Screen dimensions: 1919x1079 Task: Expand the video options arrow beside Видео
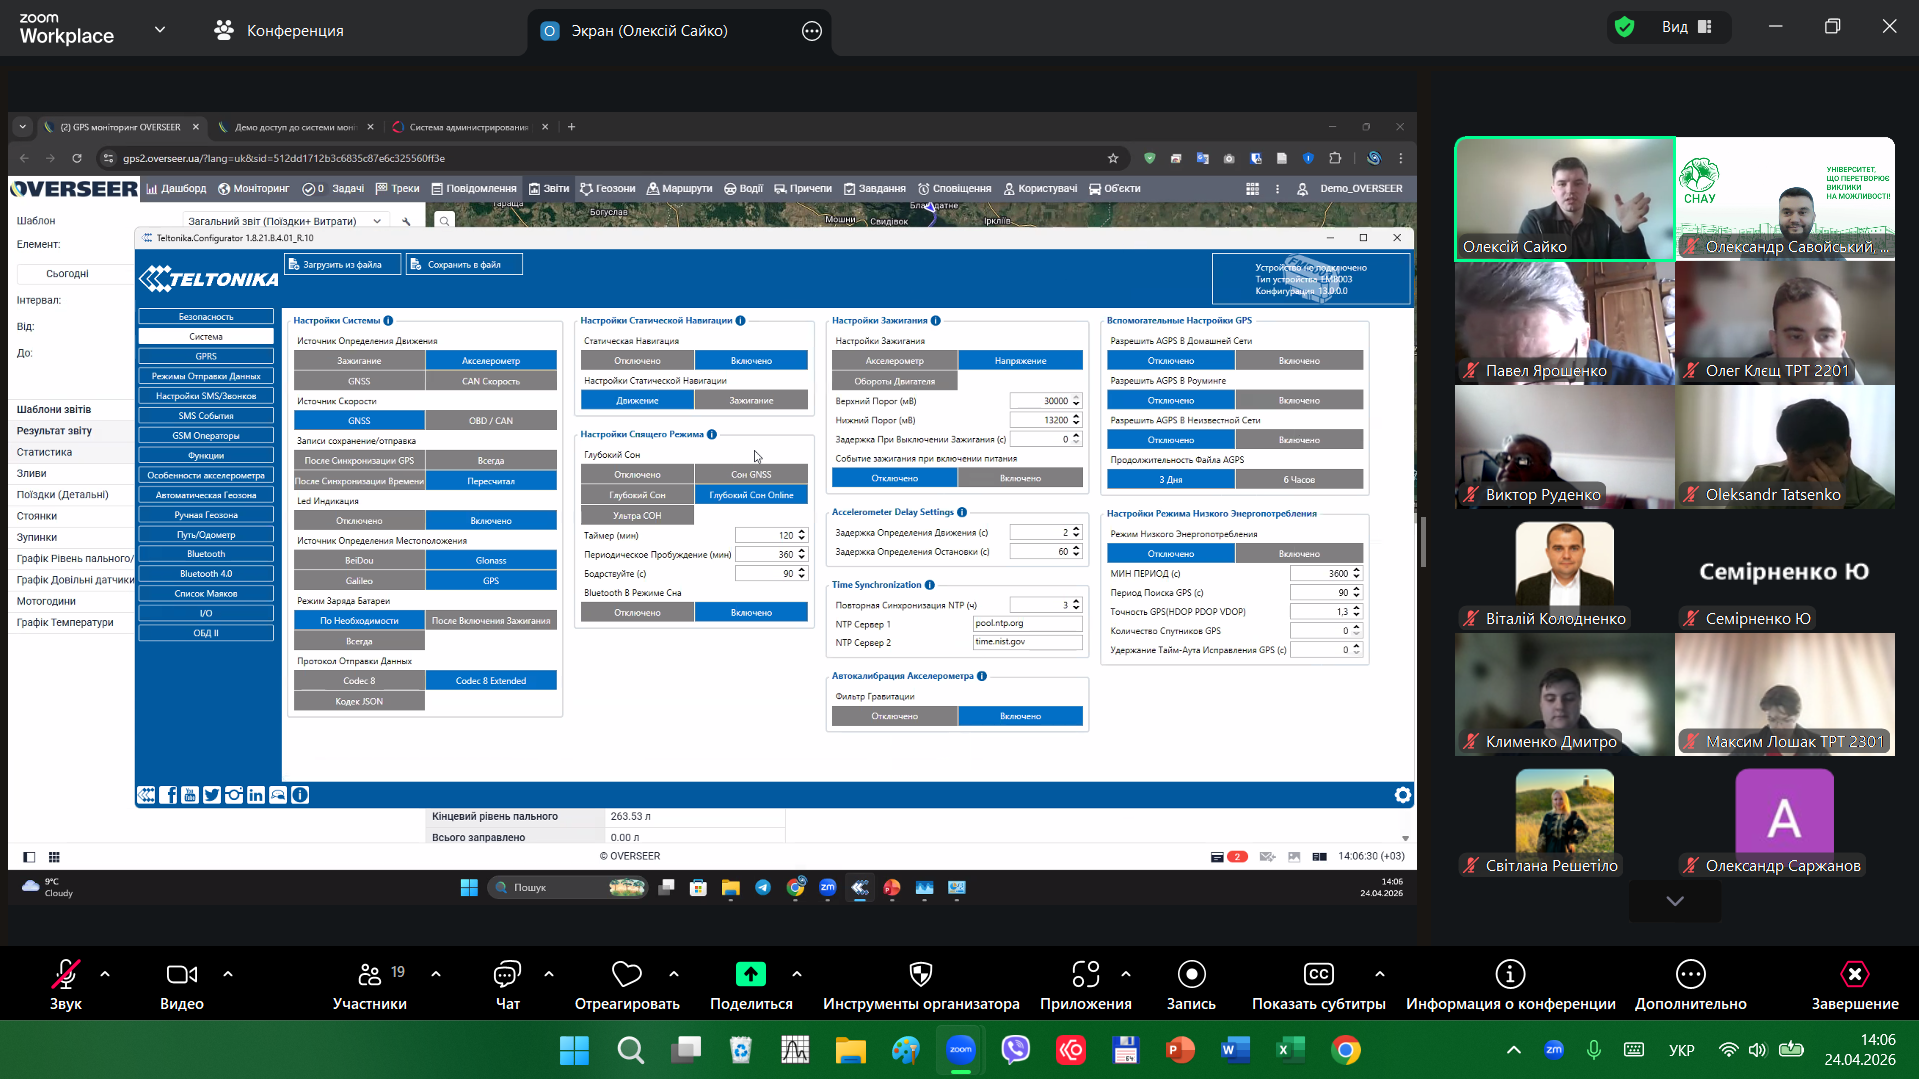point(228,973)
